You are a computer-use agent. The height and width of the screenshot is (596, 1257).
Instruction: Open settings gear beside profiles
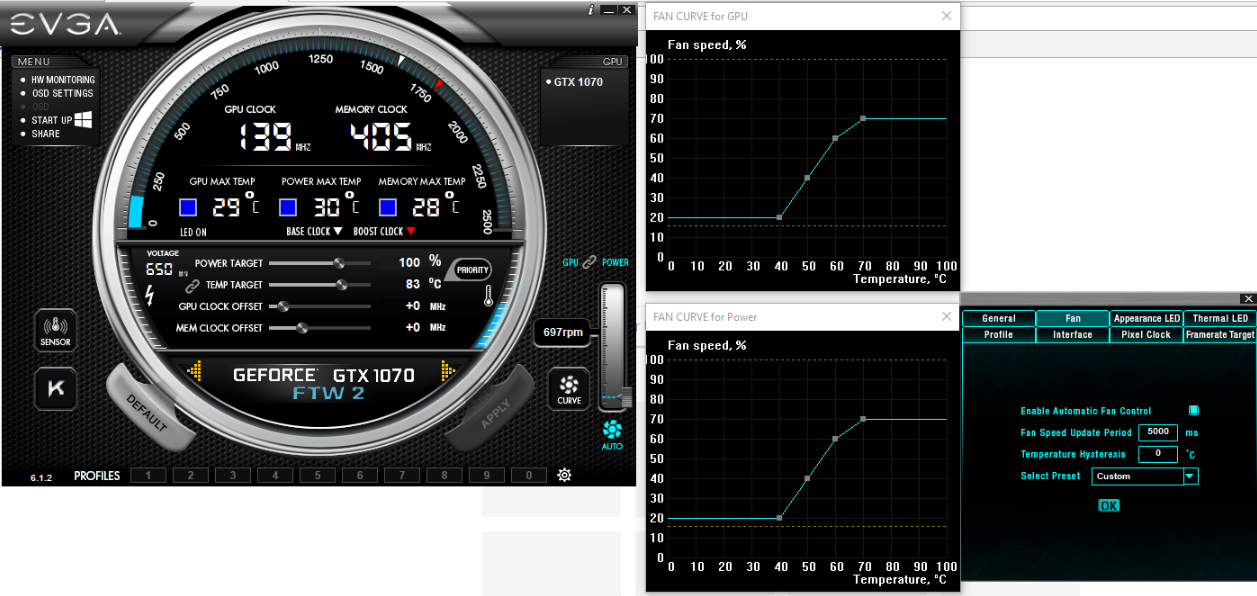click(564, 475)
